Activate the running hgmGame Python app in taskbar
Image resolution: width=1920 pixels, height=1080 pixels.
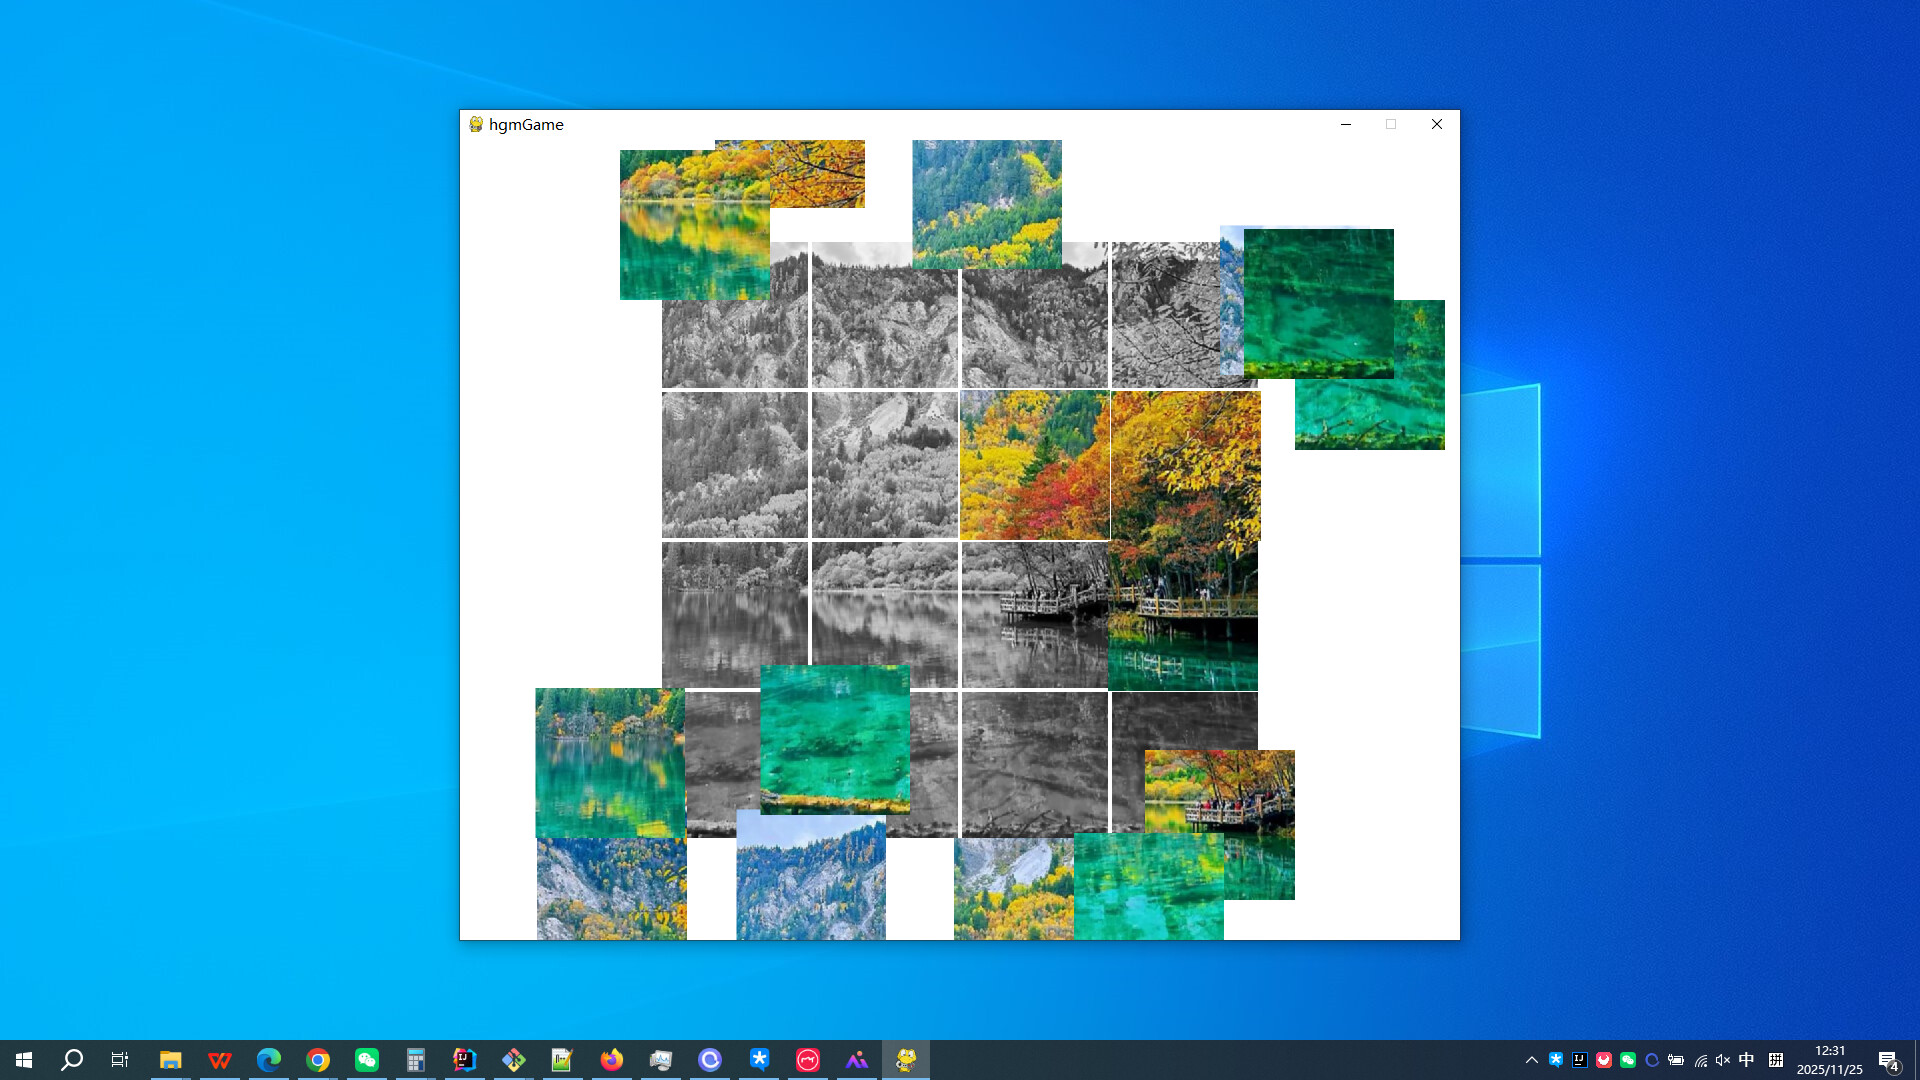tap(906, 1059)
